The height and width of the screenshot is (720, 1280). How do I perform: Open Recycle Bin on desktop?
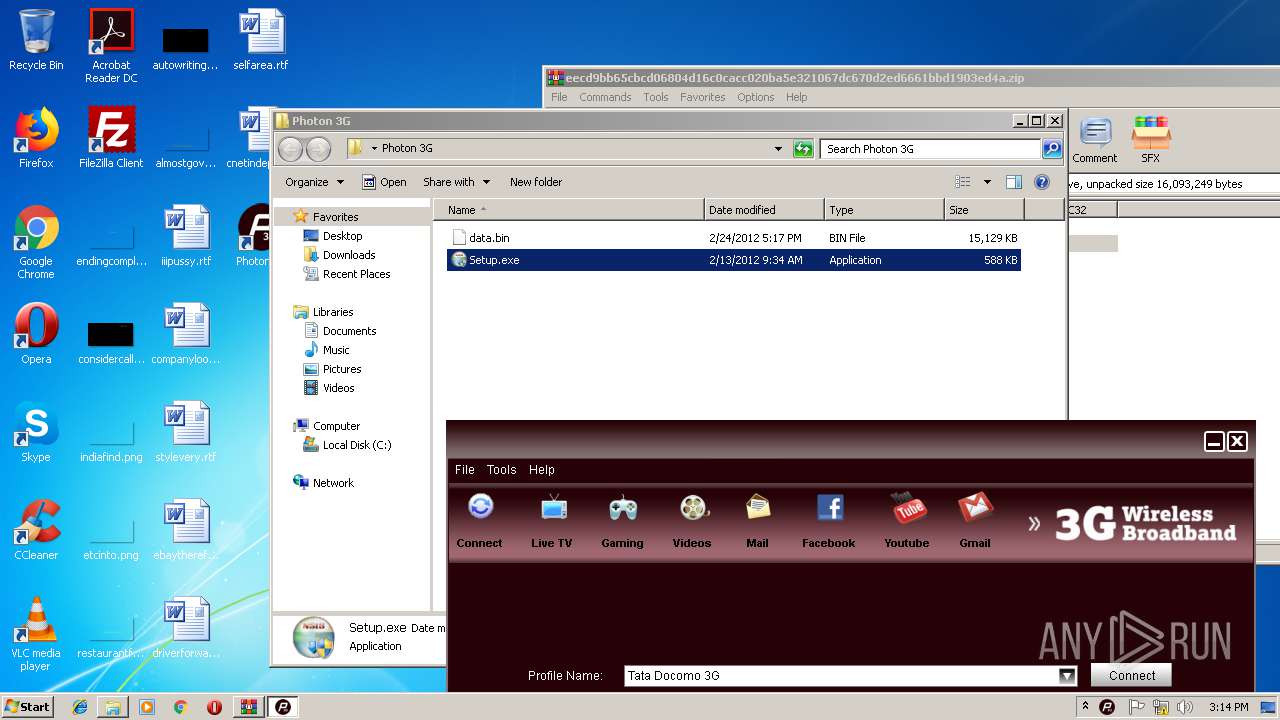(x=36, y=40)
